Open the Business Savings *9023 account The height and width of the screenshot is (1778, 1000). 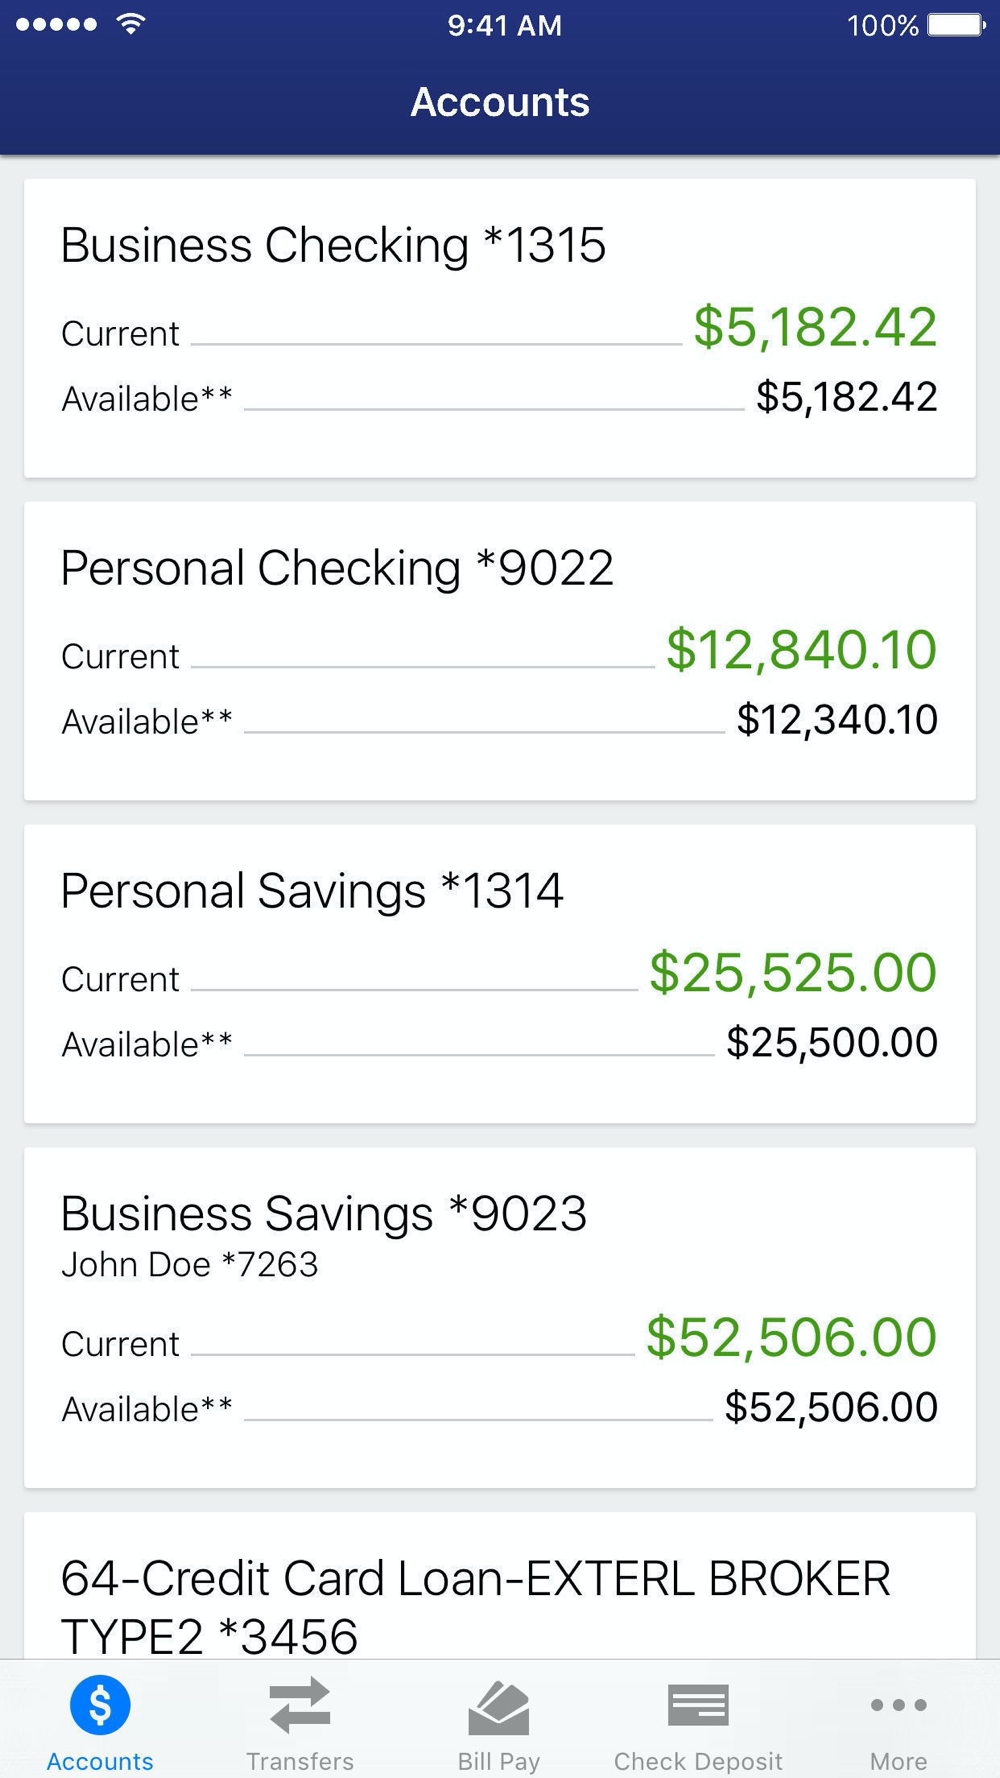click(x=500, y=1318)
